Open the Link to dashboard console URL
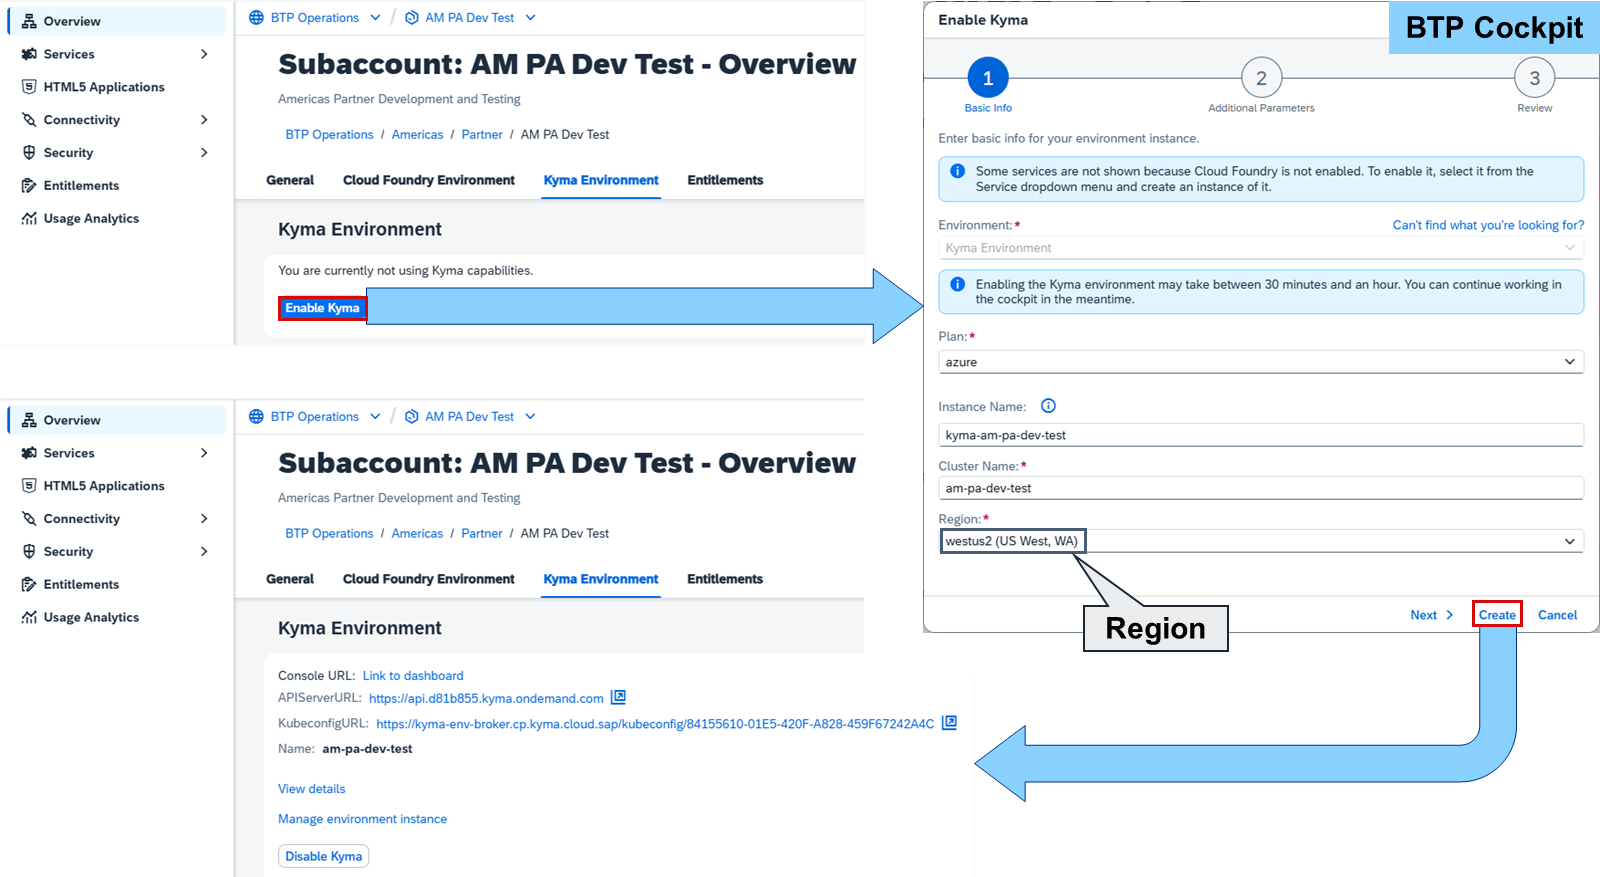This screenshot has height=877, width=1600. point(413,676)
